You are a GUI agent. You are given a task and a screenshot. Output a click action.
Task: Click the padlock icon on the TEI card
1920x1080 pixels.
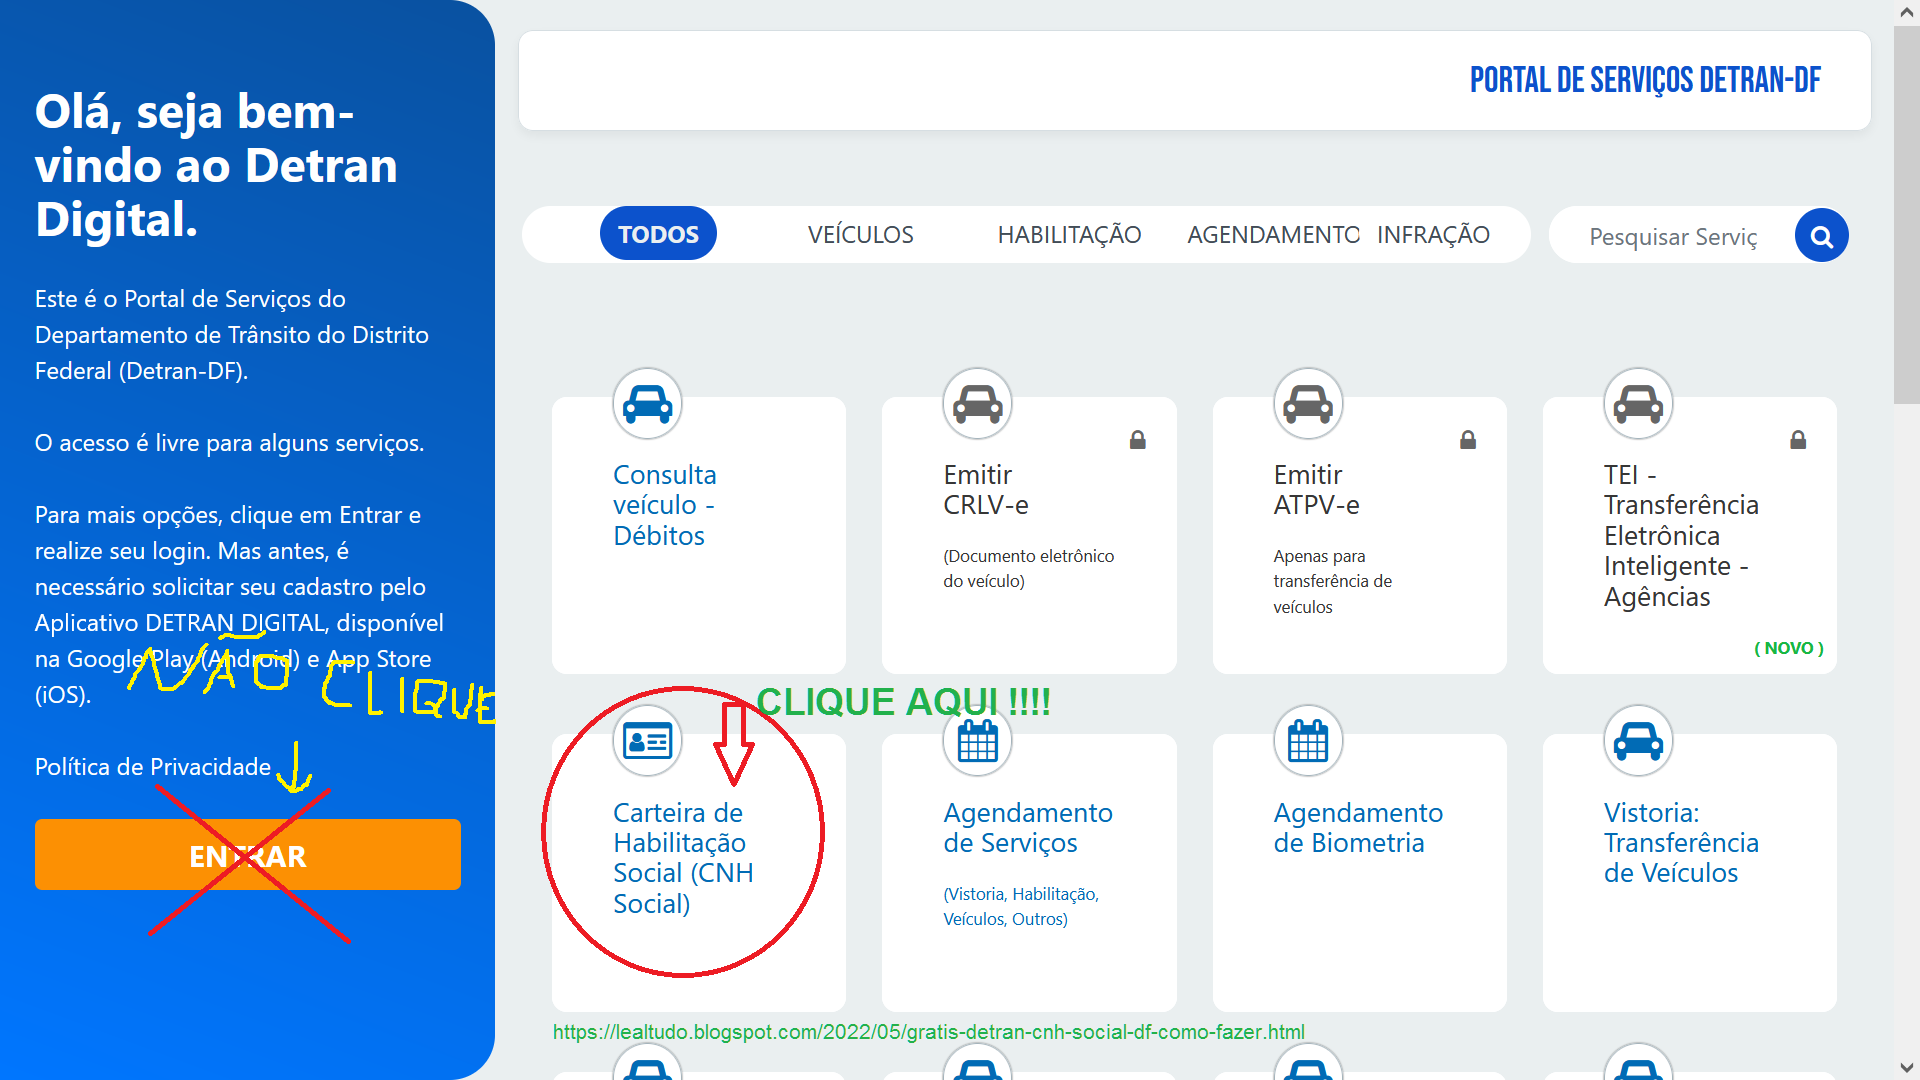point(1798,440)
